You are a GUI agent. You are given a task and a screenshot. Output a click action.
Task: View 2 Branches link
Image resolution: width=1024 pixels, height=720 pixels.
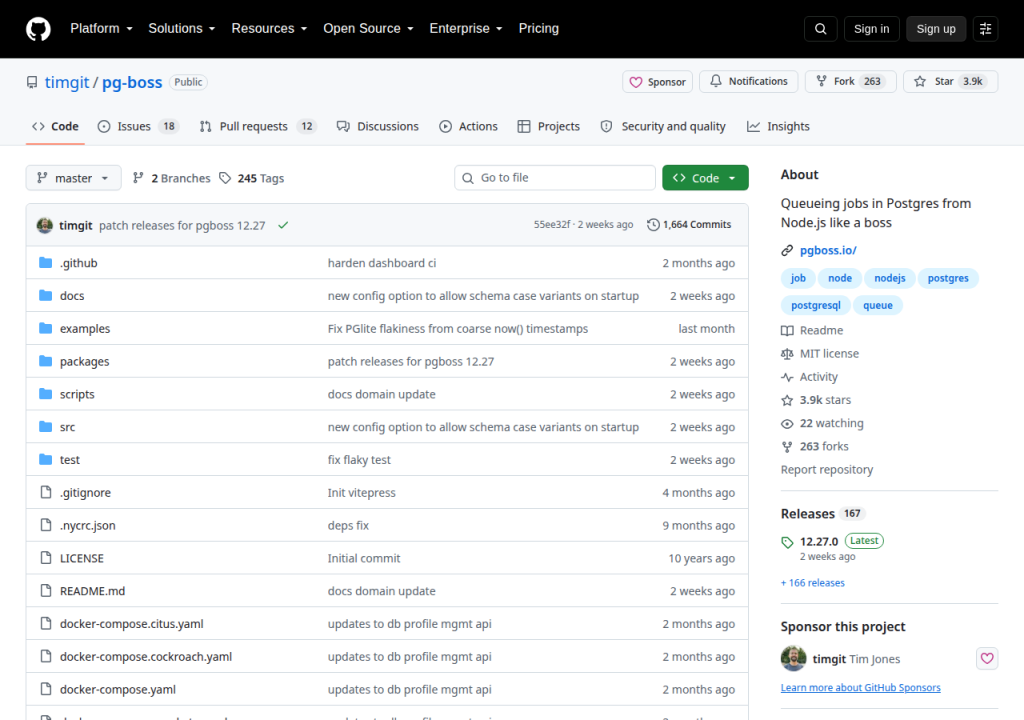click(172, 178)
